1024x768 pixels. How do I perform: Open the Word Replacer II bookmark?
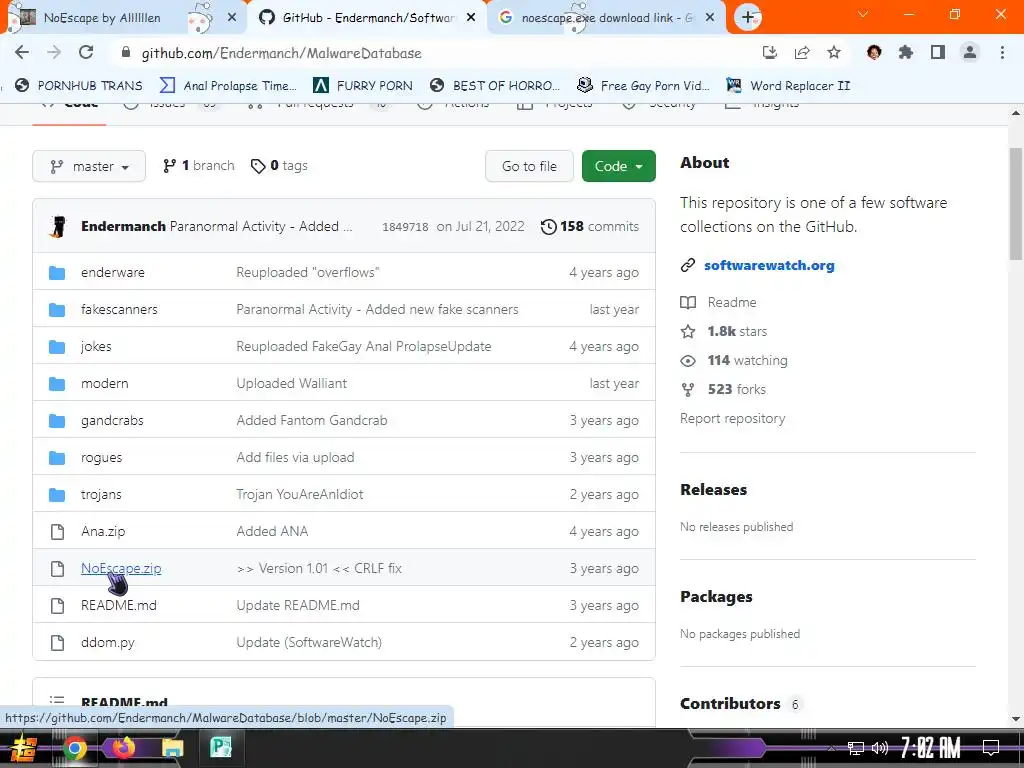pyautogui.click(x=788, y=86)
